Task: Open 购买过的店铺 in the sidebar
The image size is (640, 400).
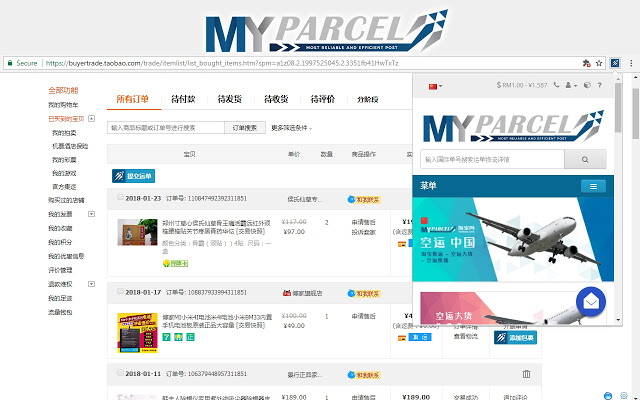Action: [x=66, y=200]
